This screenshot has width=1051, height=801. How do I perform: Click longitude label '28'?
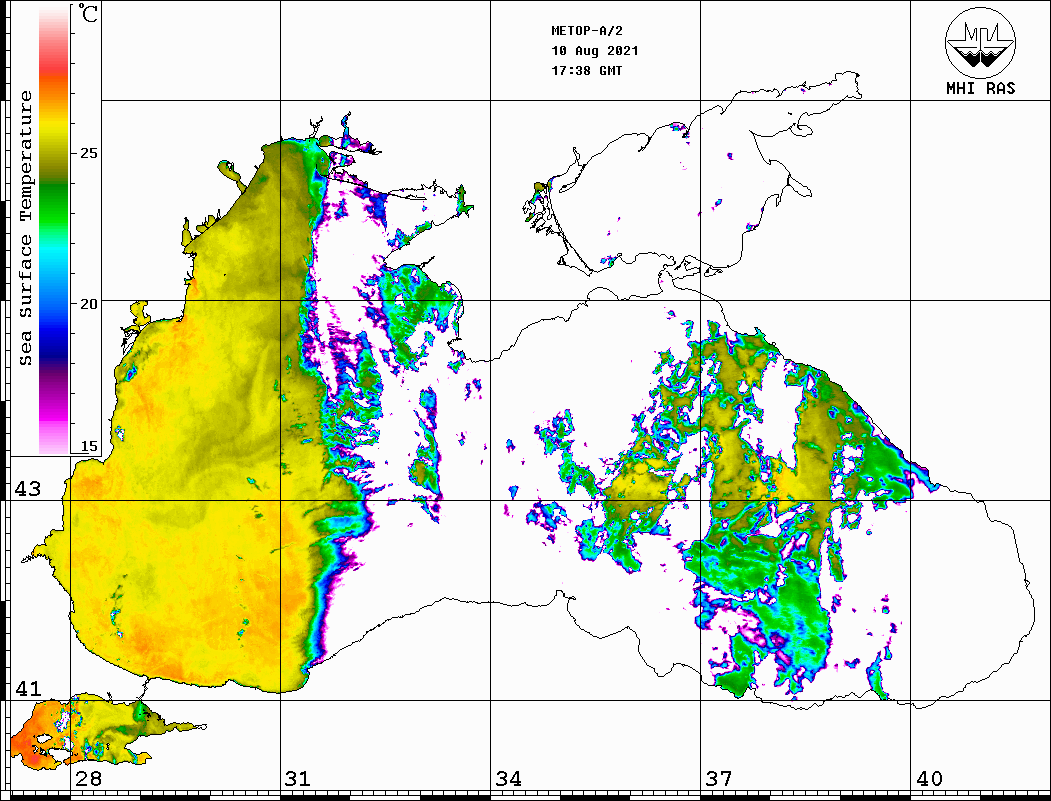(x=88, y=778)
